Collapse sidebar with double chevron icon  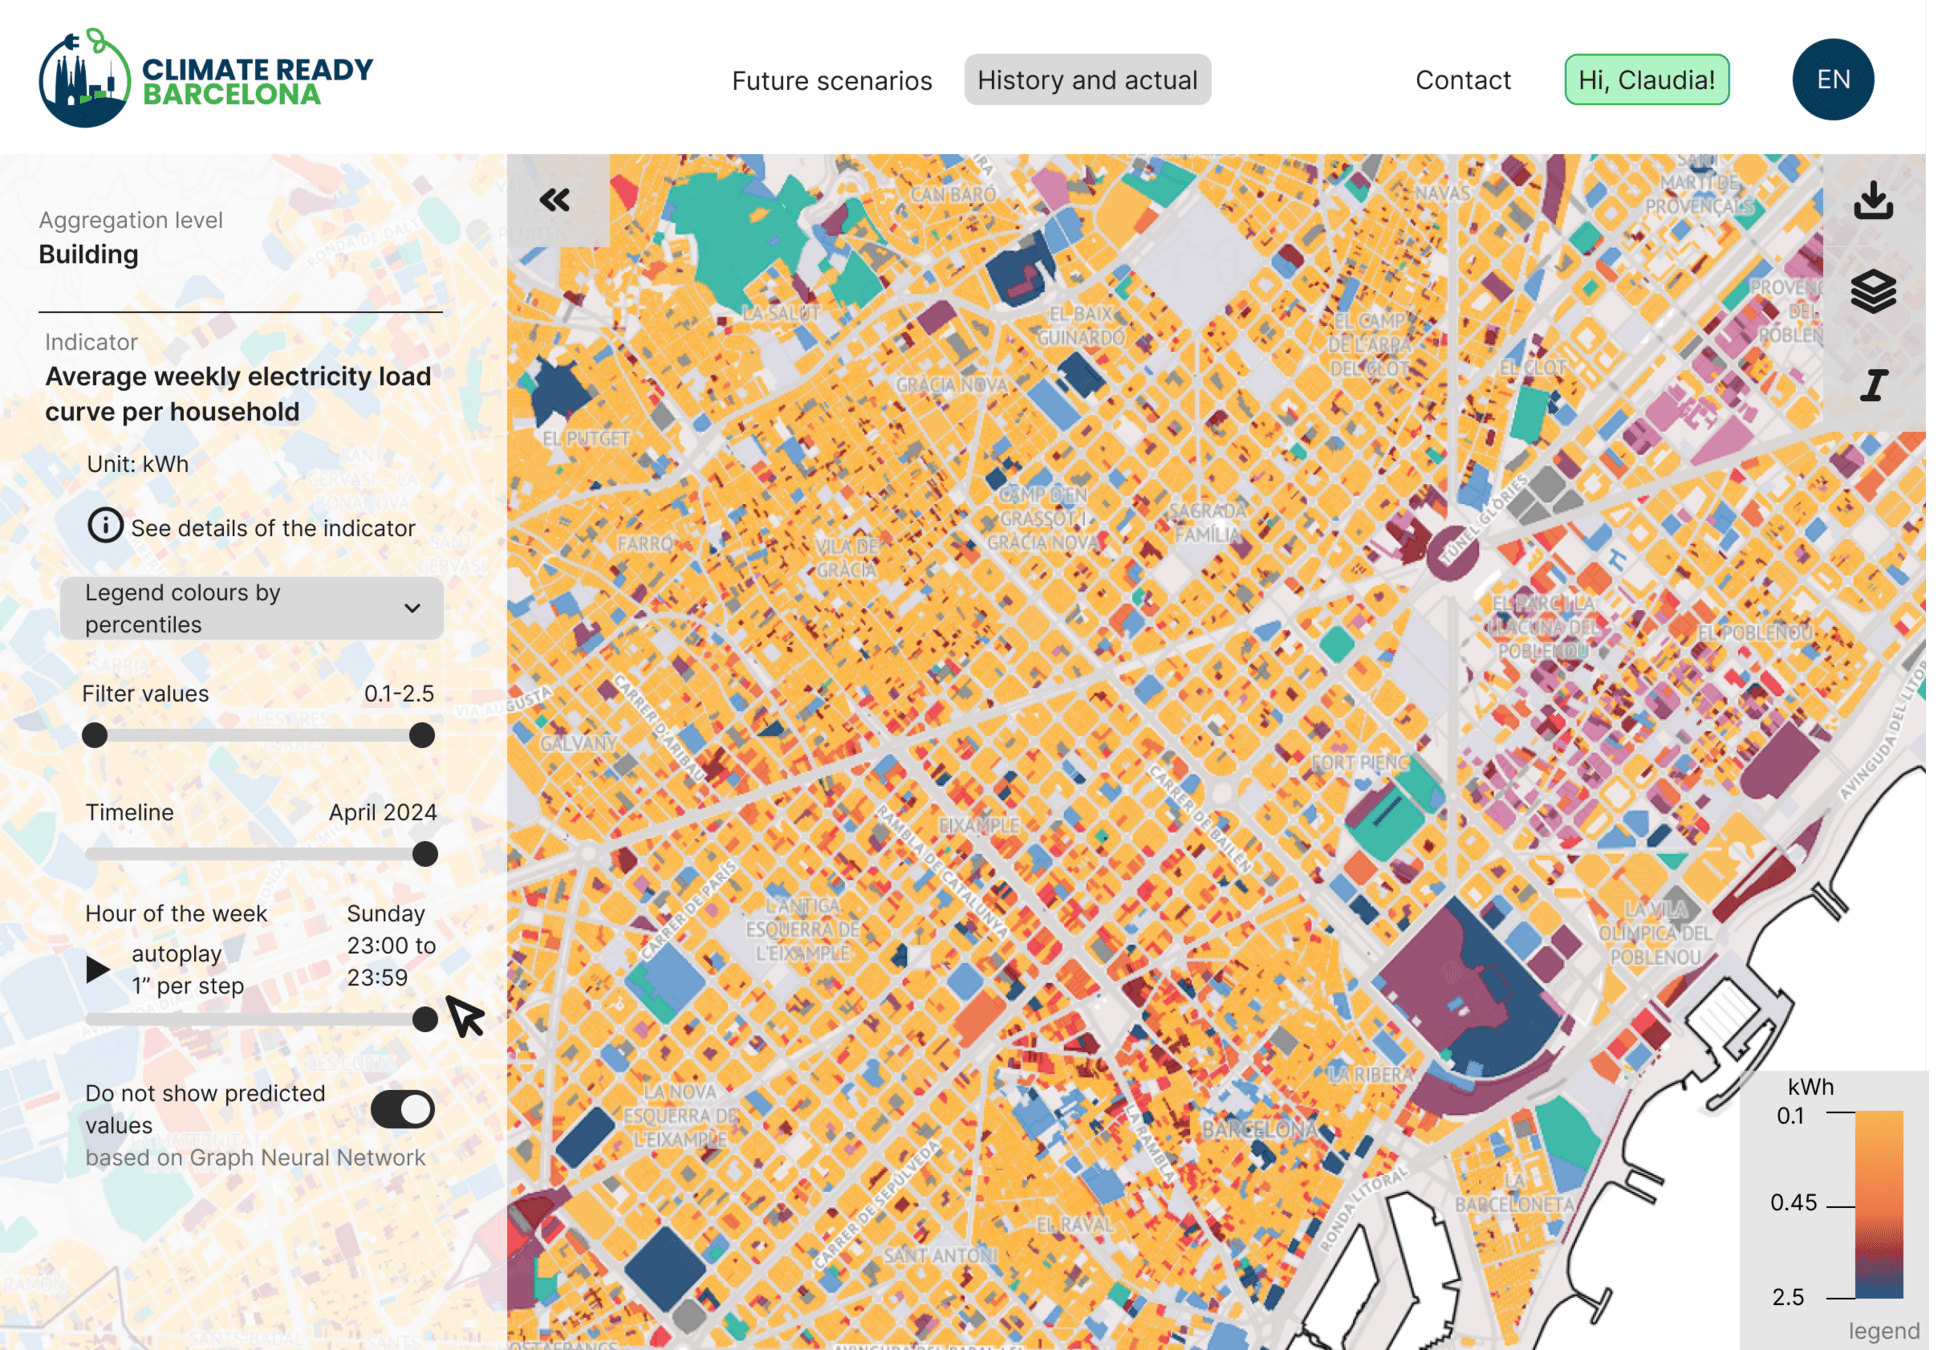click(555, 200)
